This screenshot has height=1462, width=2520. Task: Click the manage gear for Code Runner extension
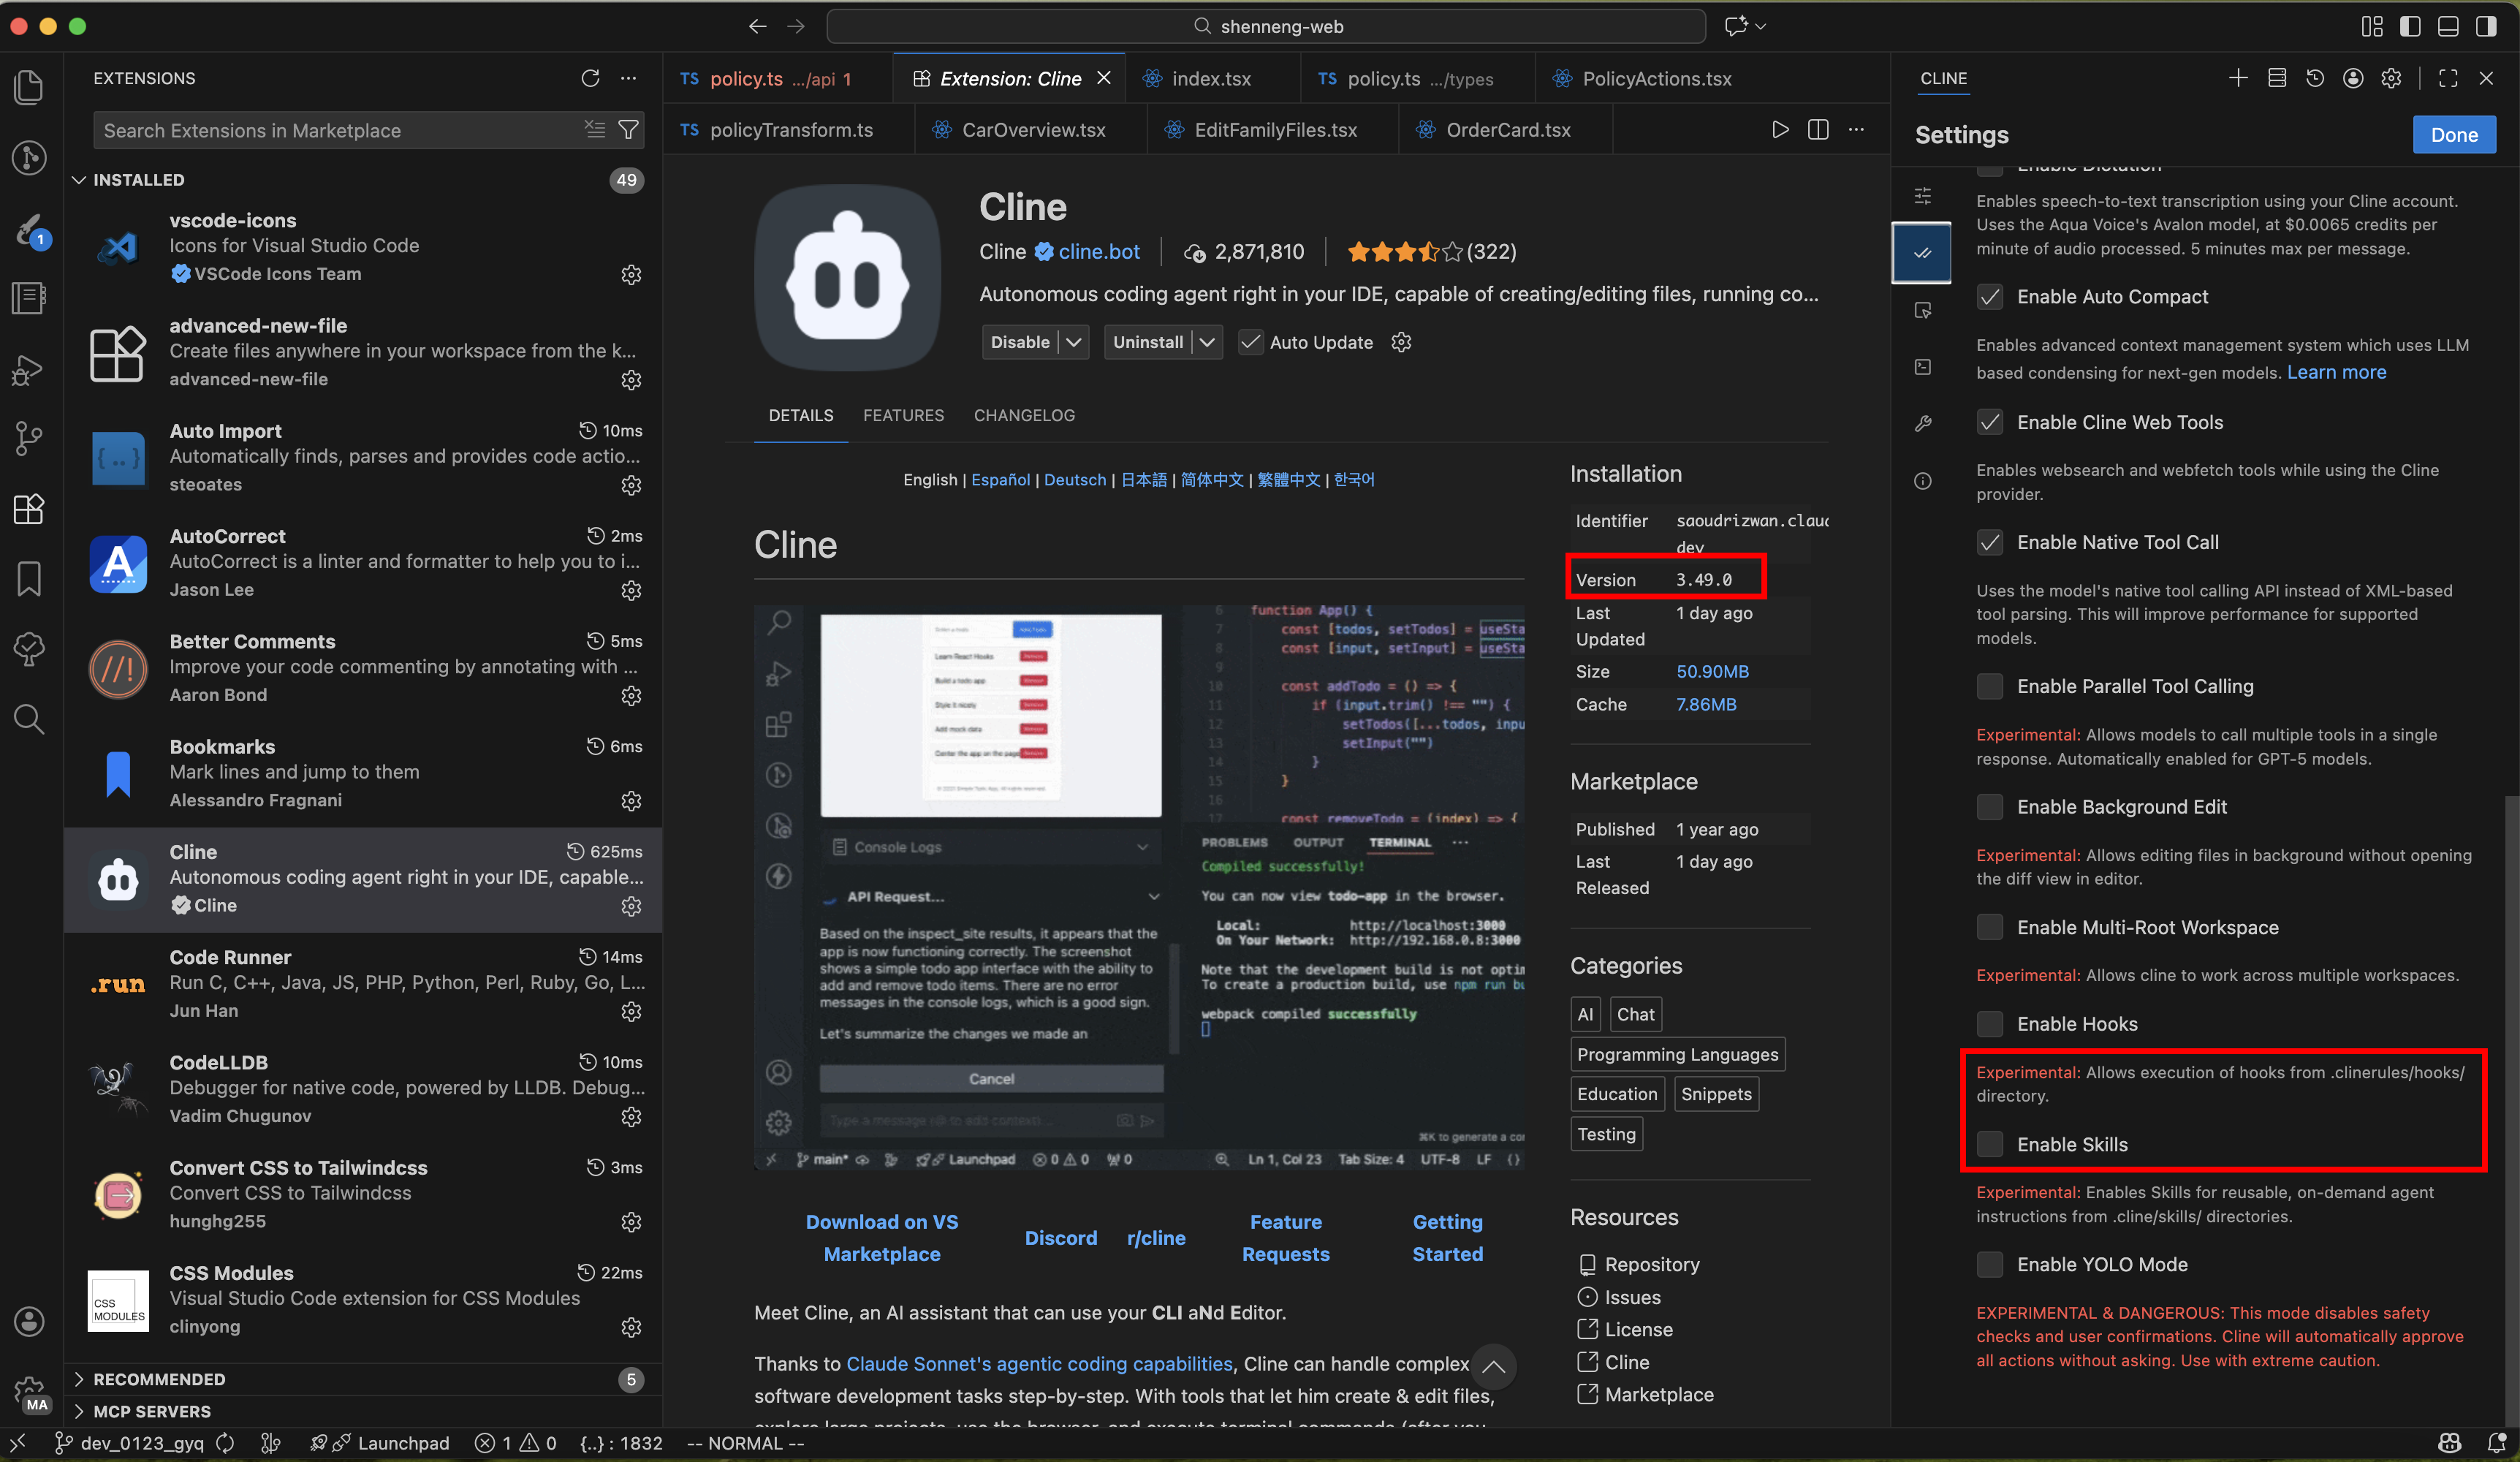click(x=631, y=1011)
